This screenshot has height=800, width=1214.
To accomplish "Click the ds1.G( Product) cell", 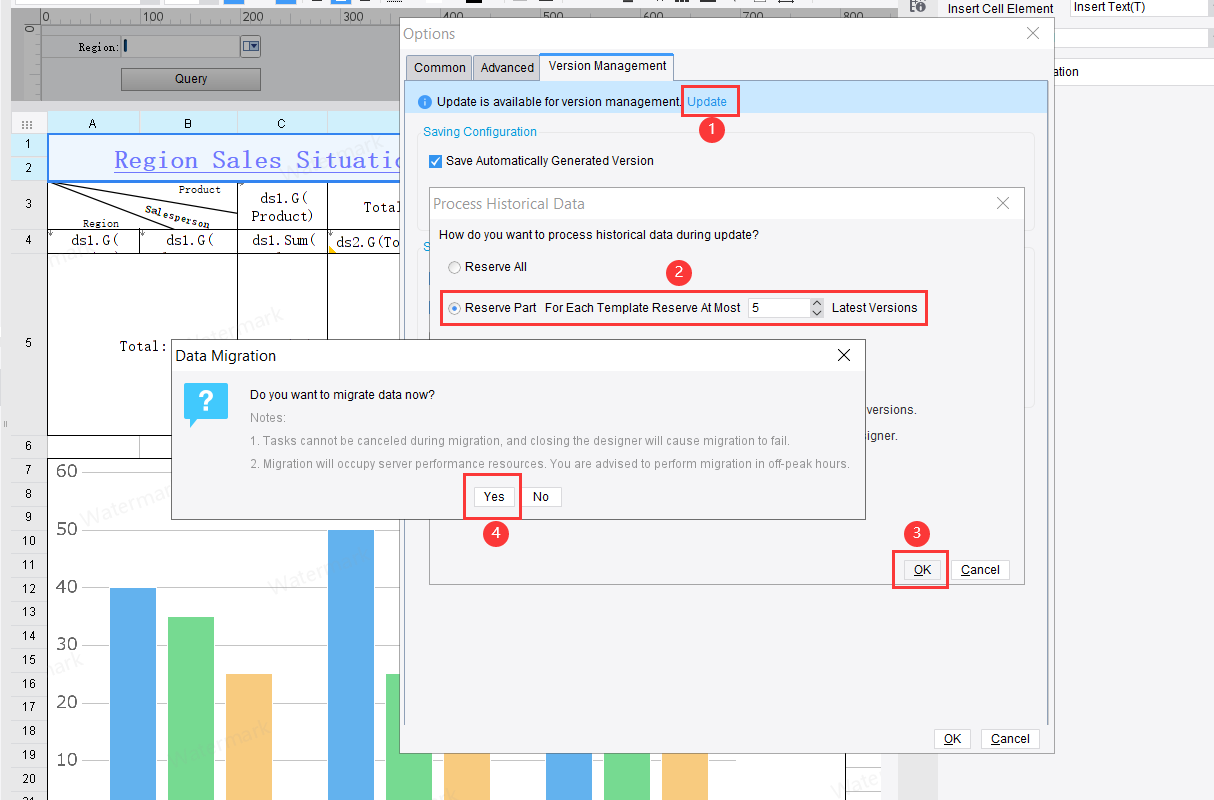I will click(x=282, y=206).
